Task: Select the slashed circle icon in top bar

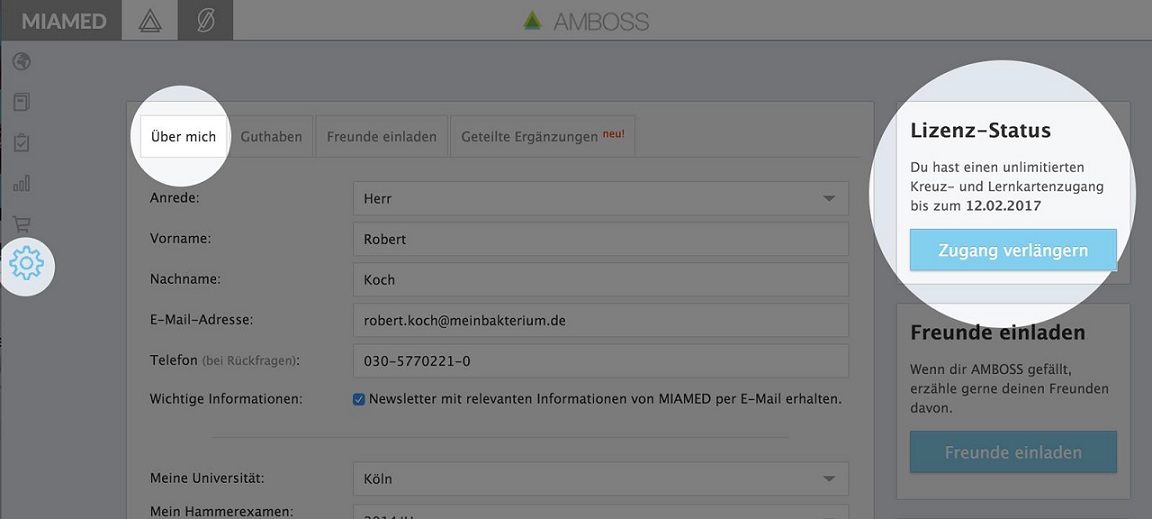Action: (205, 20)
